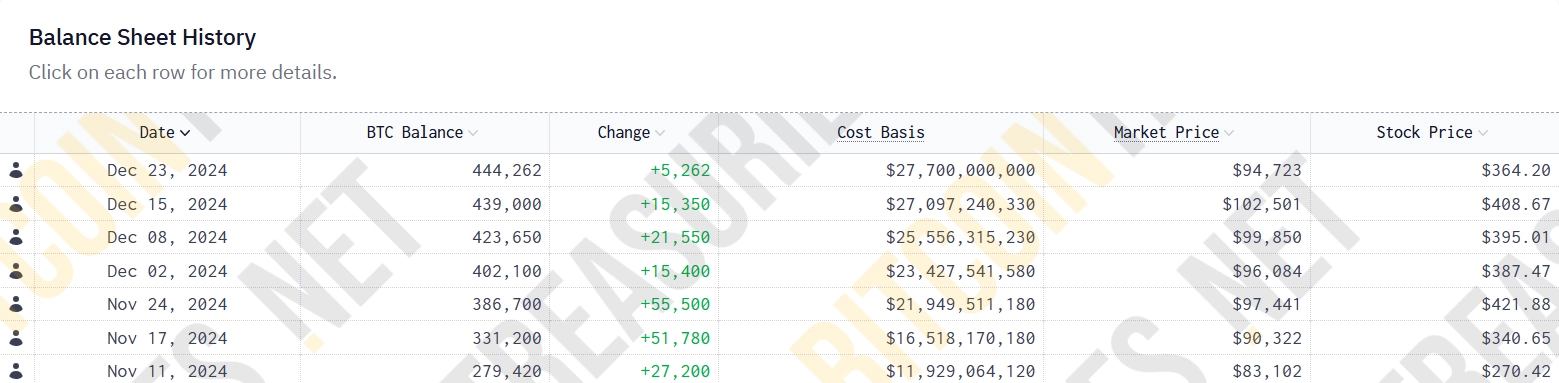Click person icon for Nov 24, 2024 row
This screenshot has height=383, width=1559.
[15, 305]
